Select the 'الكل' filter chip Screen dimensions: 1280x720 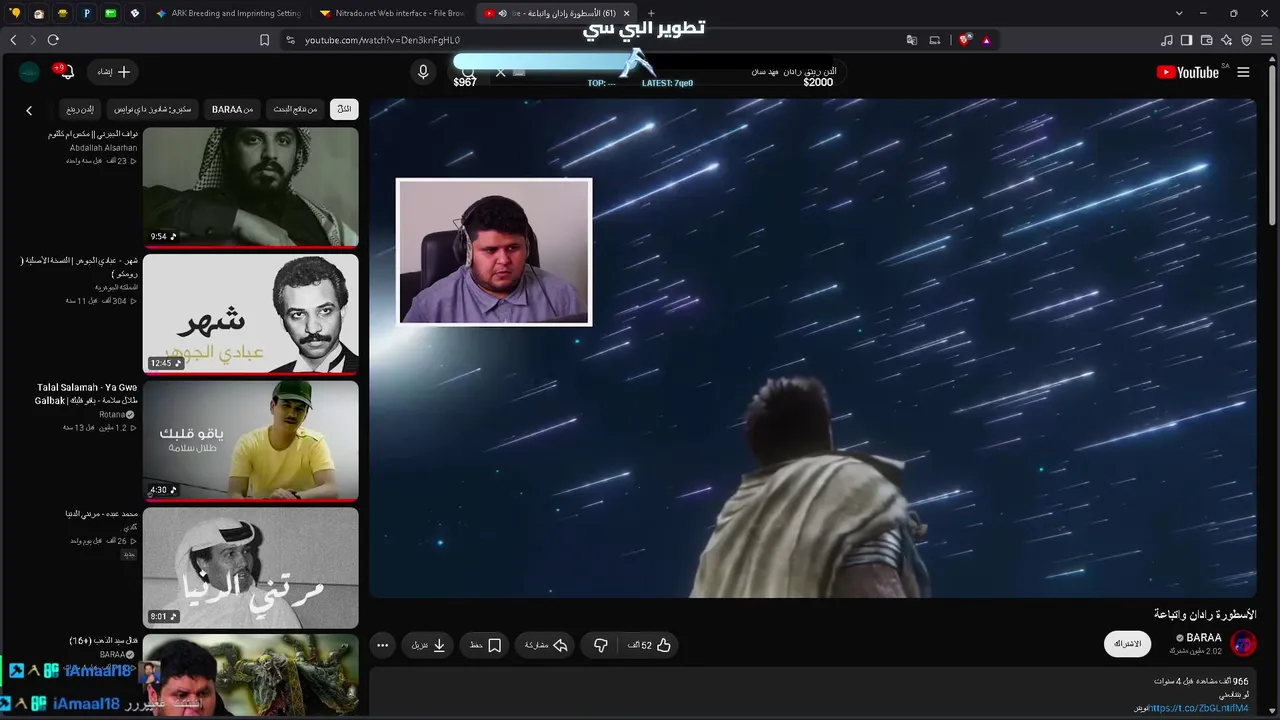[344, 109]
